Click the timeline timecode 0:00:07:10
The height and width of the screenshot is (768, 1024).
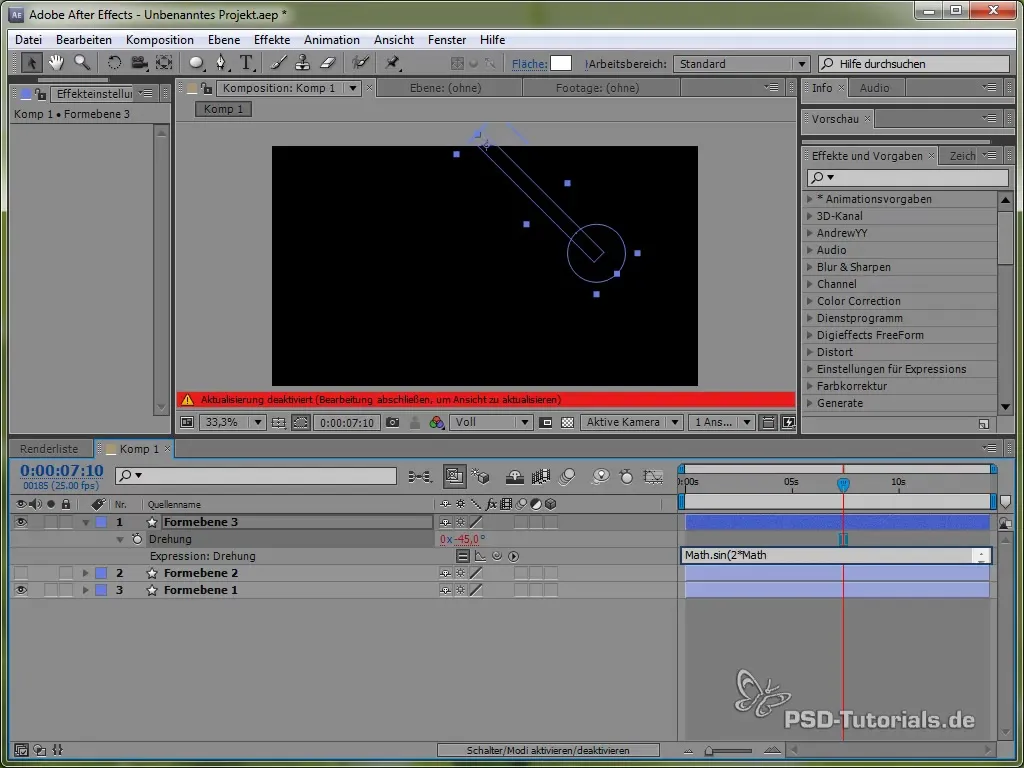61,471
